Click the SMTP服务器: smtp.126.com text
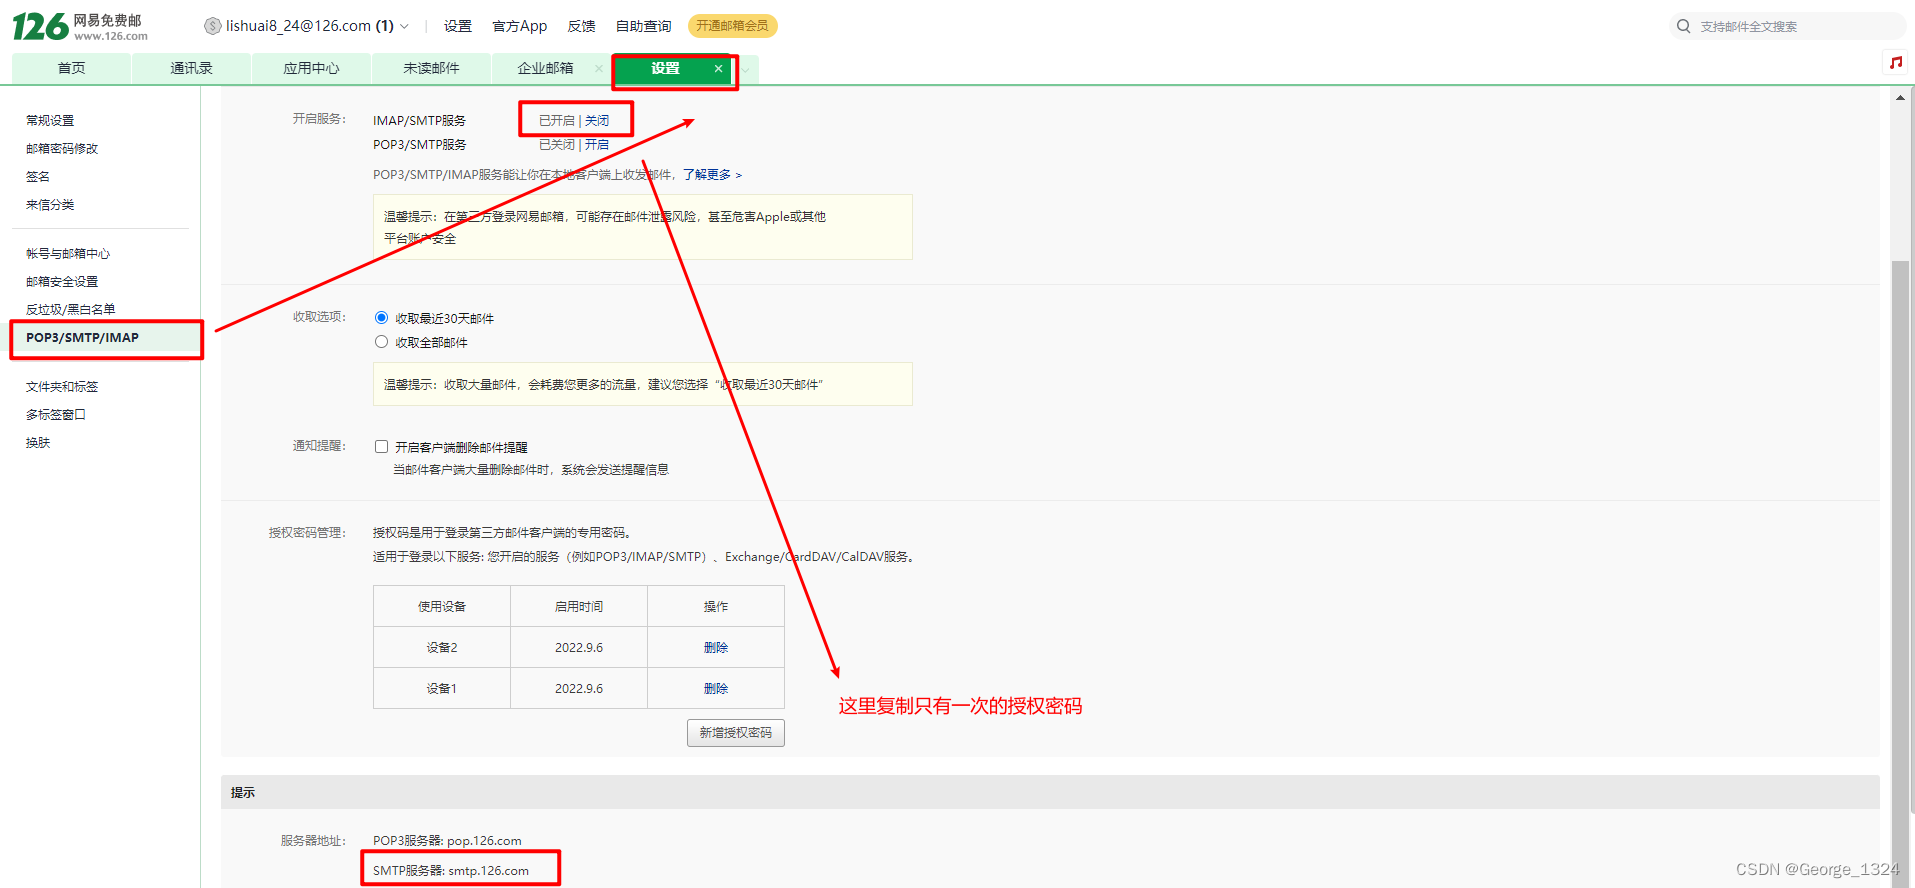Screen dimensions: 1915x888 click(x=451, y=870)
